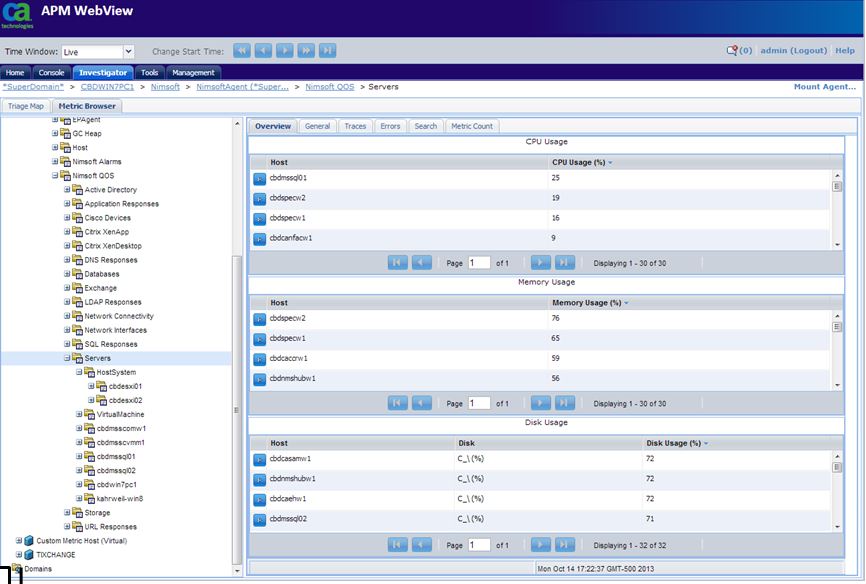Open the Tools tab
The image size is (866, 584).
click(149, 72)
